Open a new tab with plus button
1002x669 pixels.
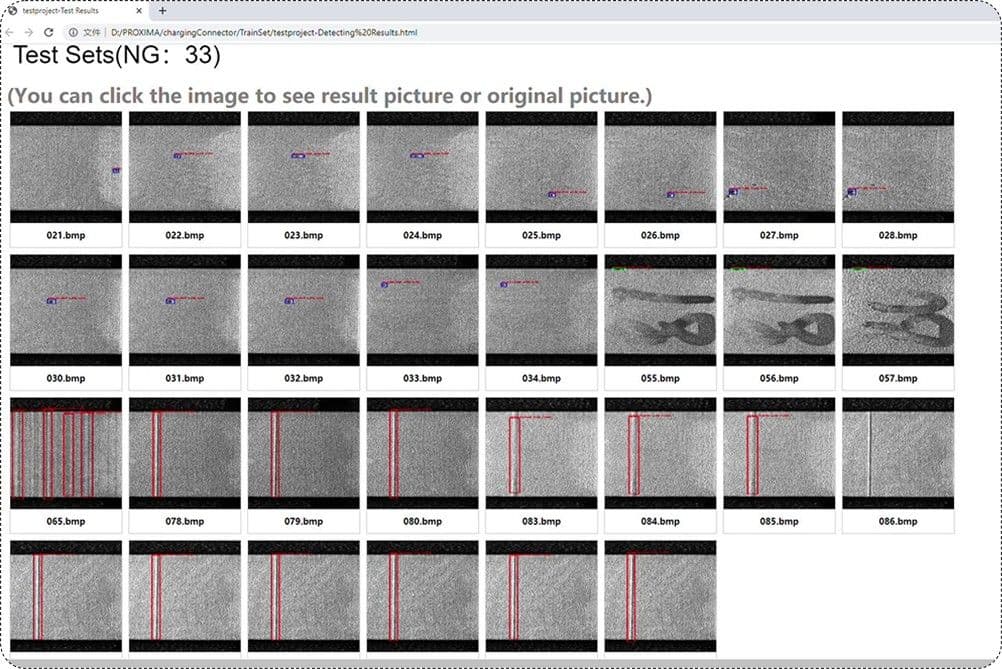[x=163, y=11]
